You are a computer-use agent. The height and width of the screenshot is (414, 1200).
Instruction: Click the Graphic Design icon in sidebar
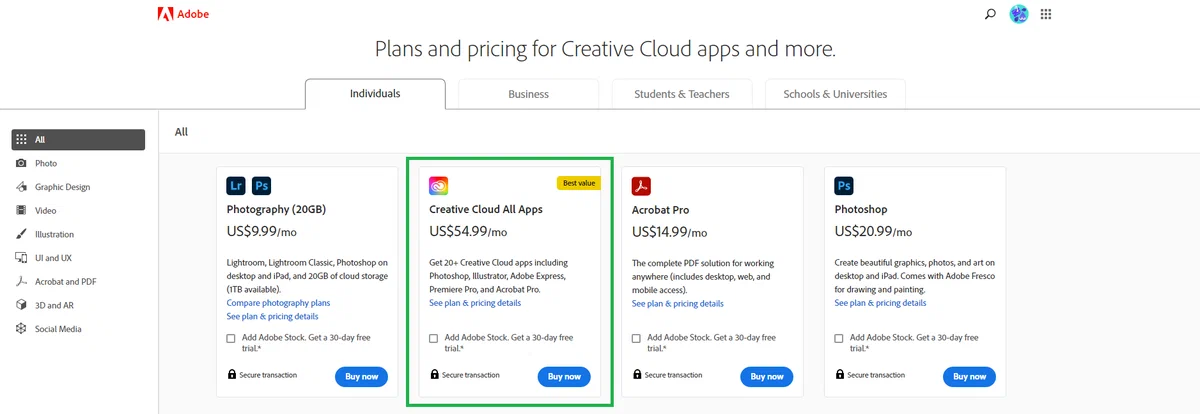coord(22,187)
